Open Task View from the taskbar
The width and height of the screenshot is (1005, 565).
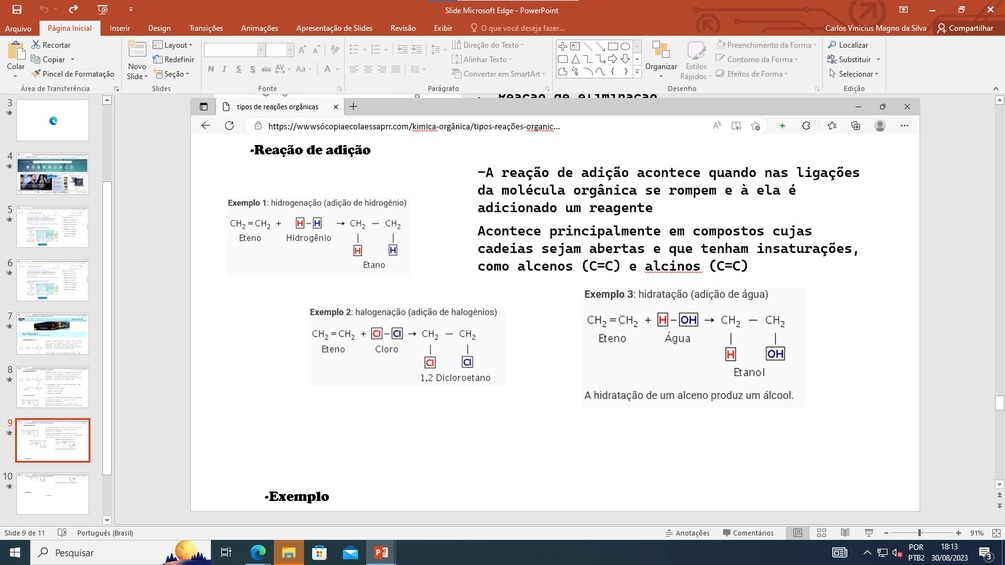[226, 552]
